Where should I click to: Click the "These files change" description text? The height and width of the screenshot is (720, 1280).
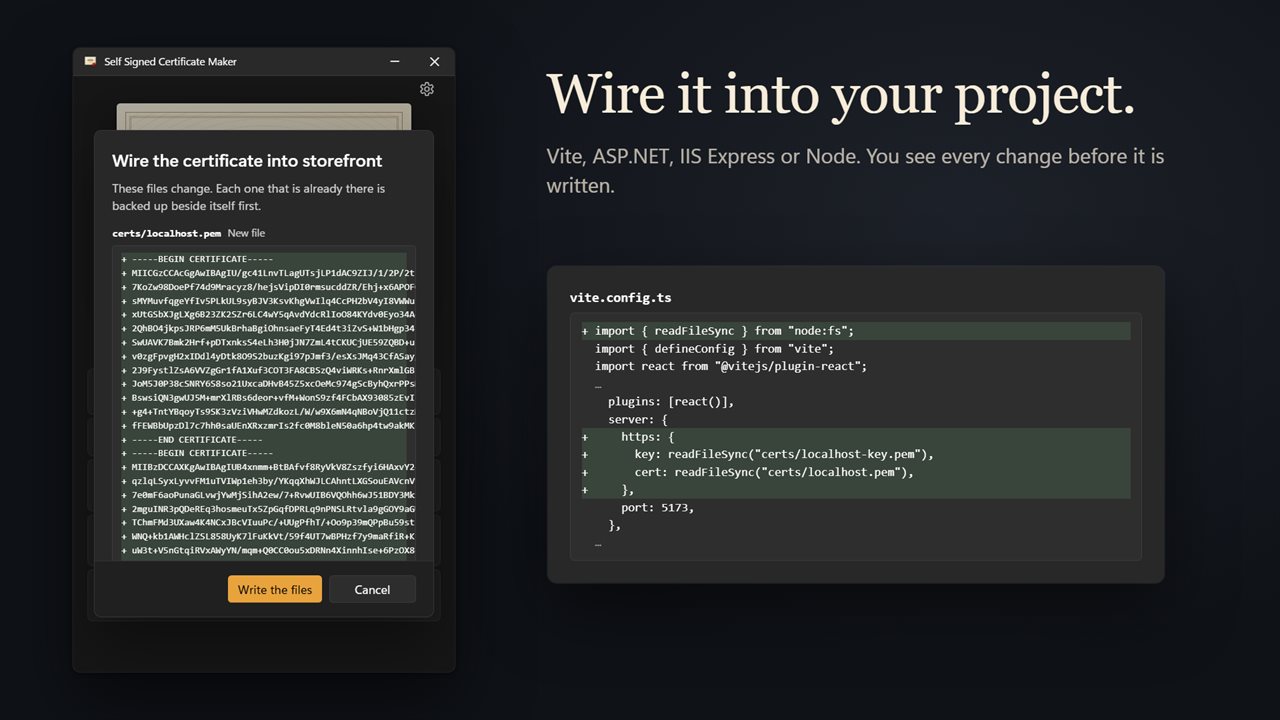pos(248,197)
